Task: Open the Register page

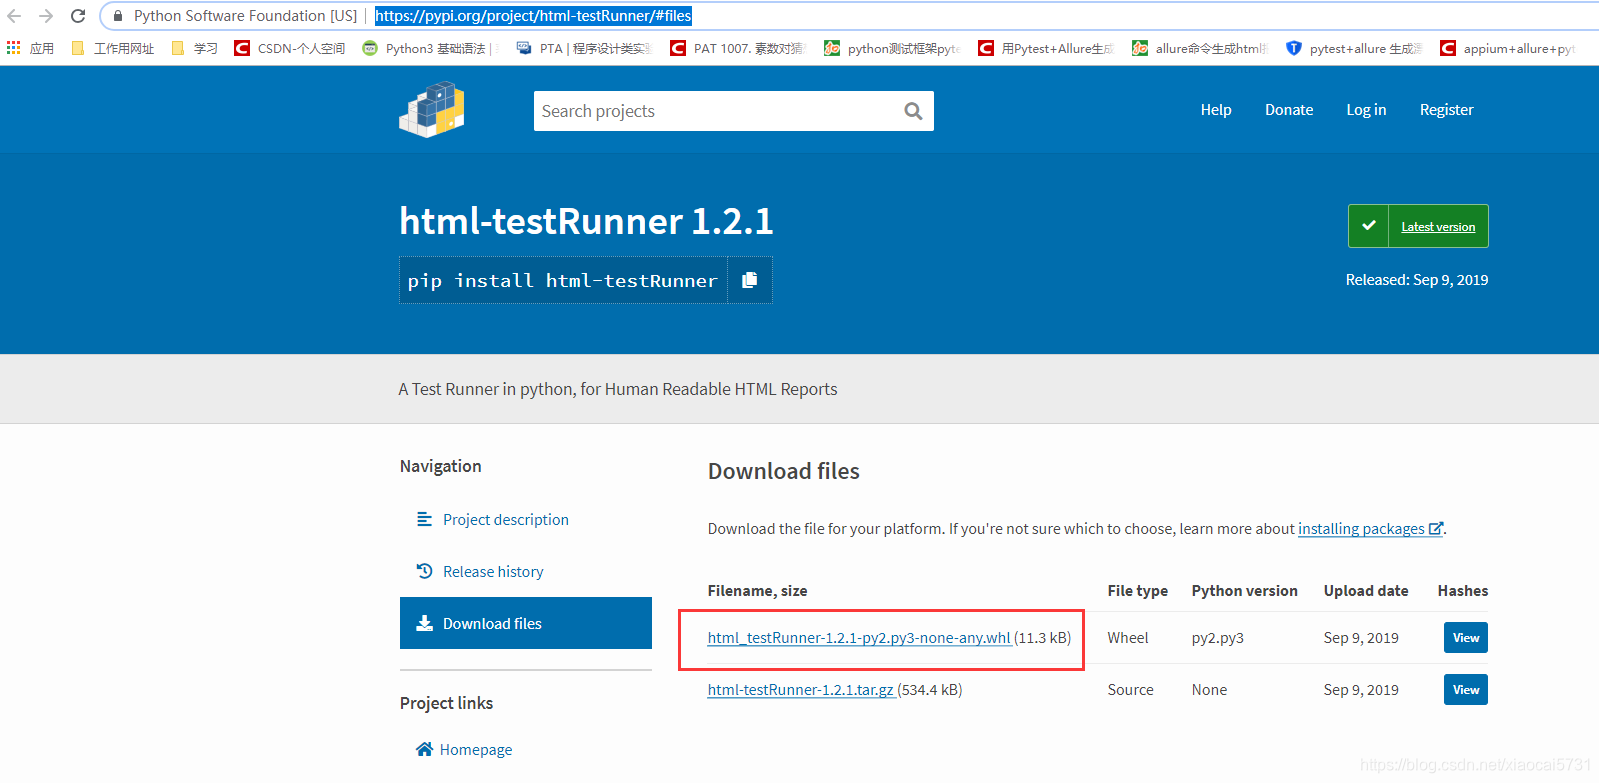Action: (x=1446, y=110)
